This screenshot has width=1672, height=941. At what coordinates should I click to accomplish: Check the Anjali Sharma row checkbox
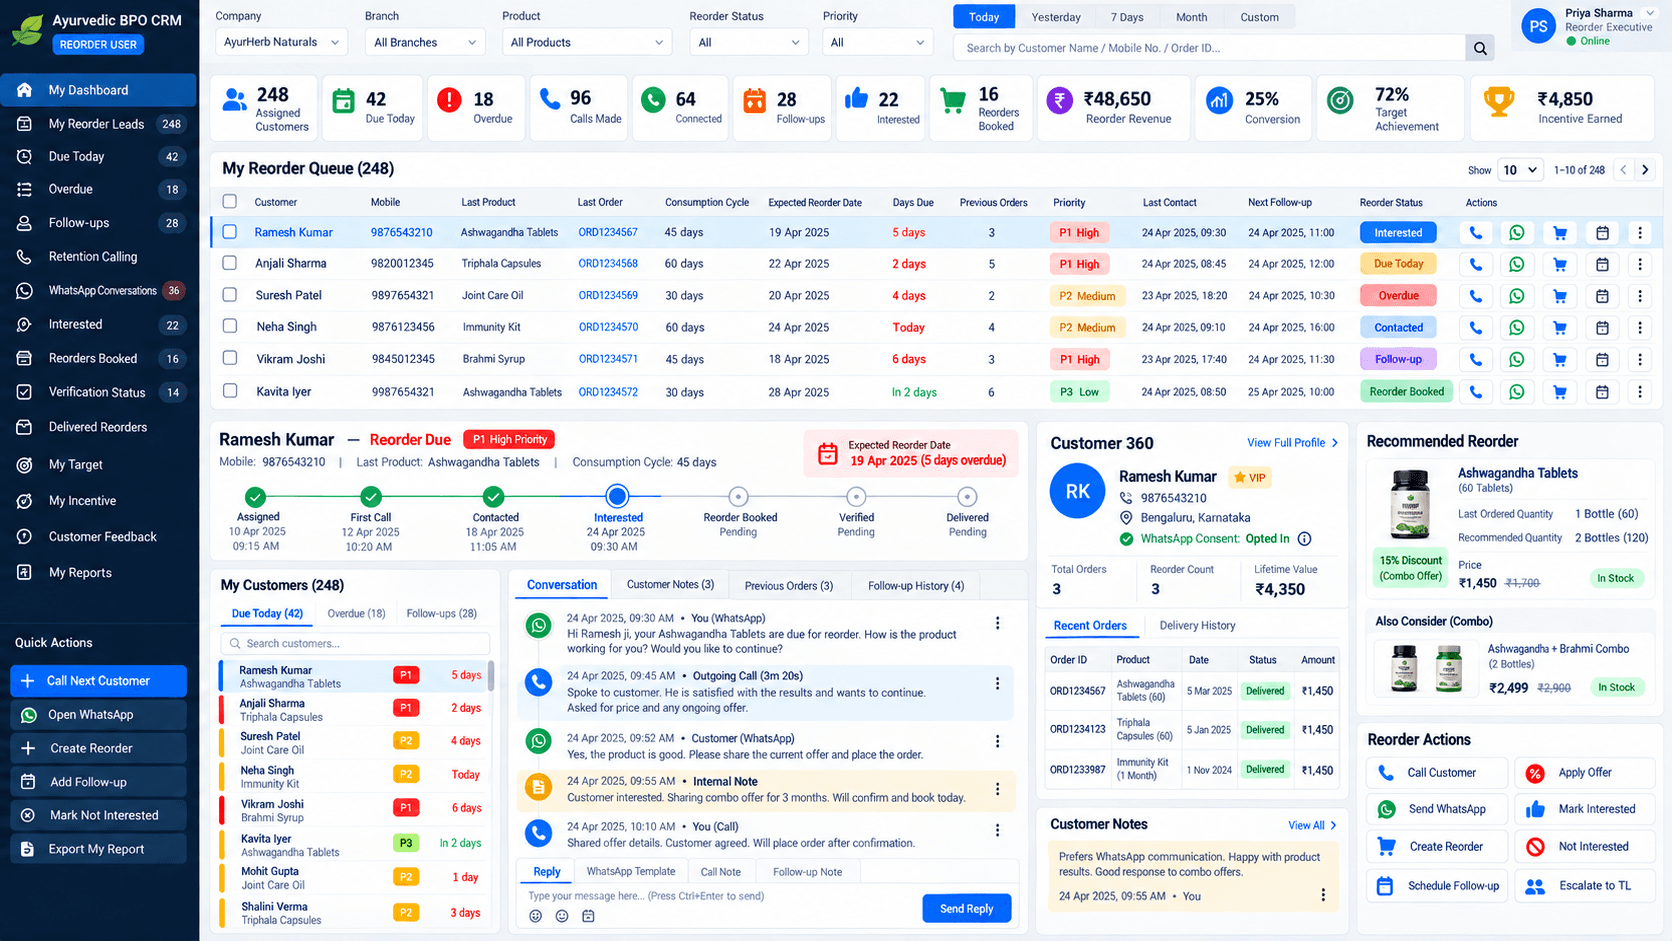click(230, 263)
